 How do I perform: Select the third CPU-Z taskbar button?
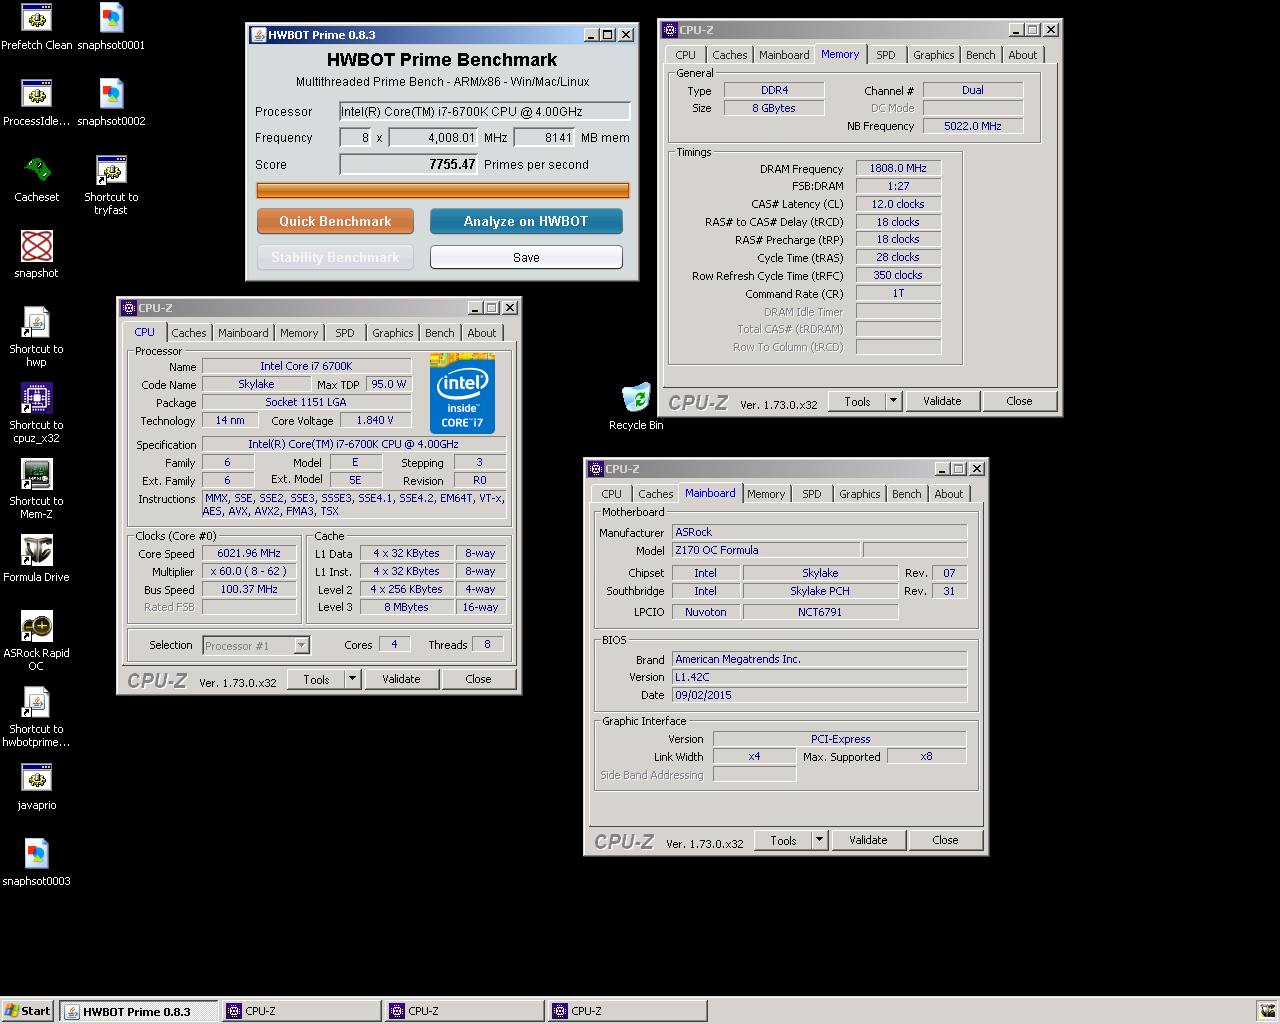(627, 1011)
